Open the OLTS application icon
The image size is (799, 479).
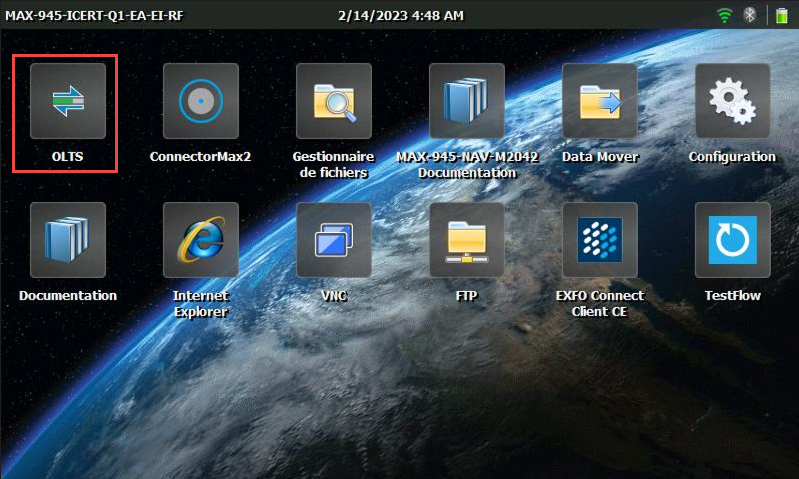tap(68, 101)
